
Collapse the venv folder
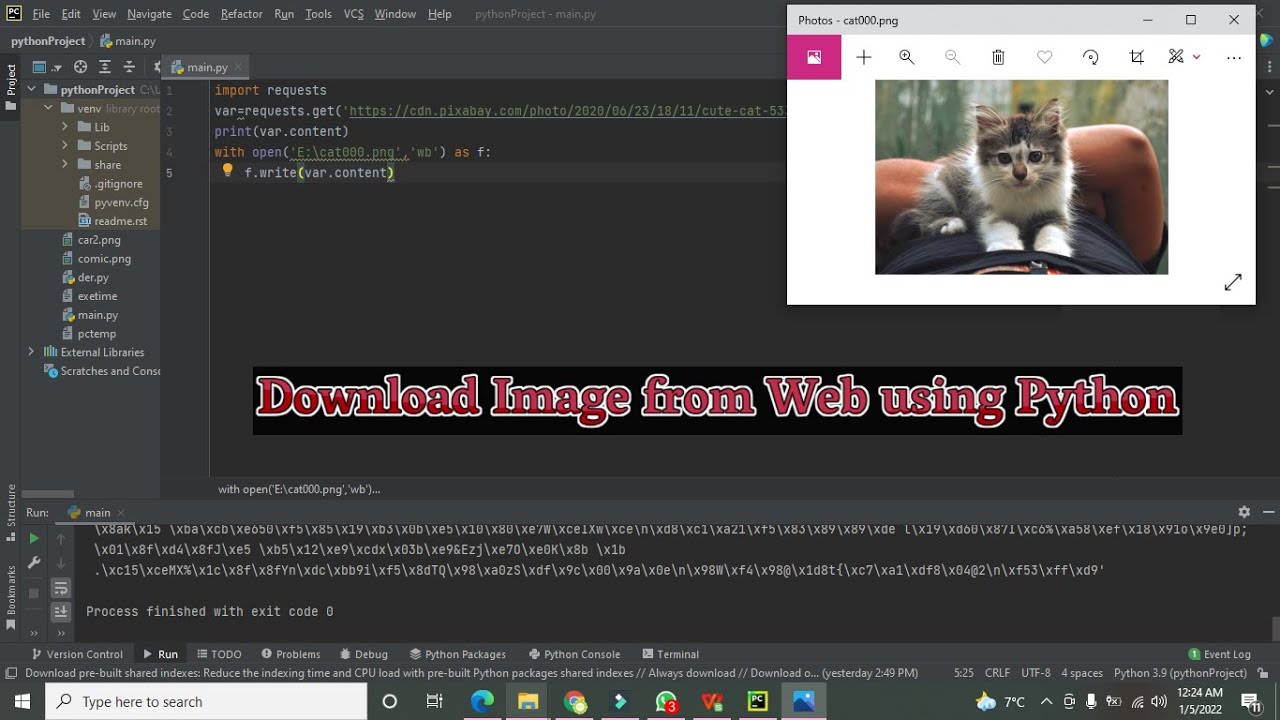(48, 109)
